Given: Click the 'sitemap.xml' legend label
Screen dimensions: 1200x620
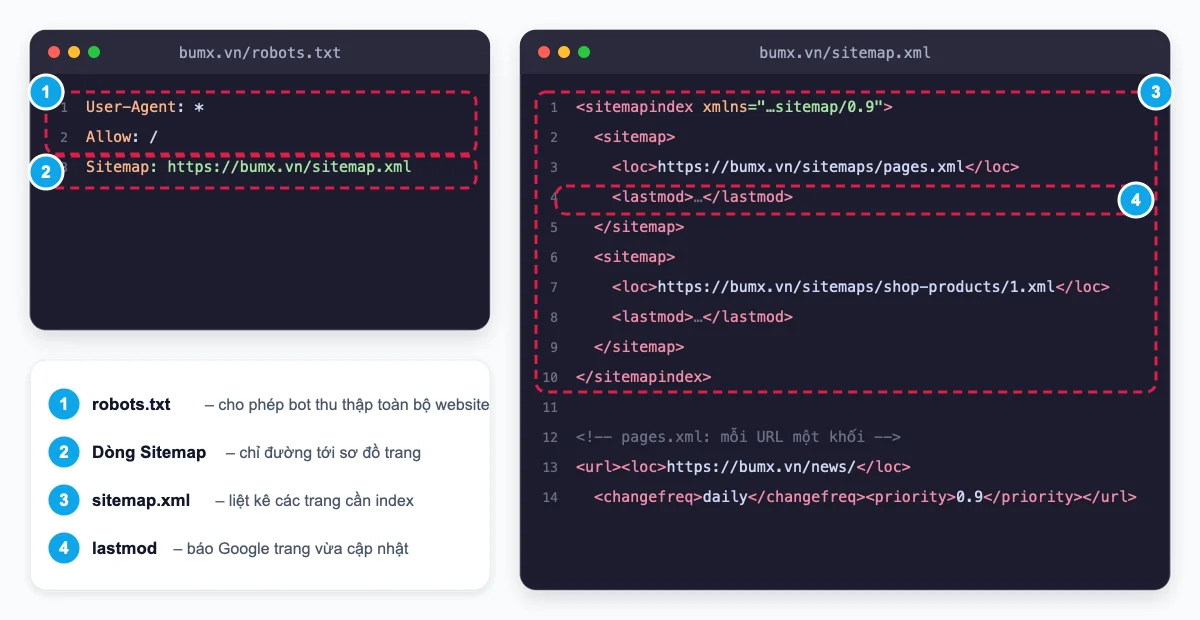Looking at the screenshot, I should tap(141, 501).
